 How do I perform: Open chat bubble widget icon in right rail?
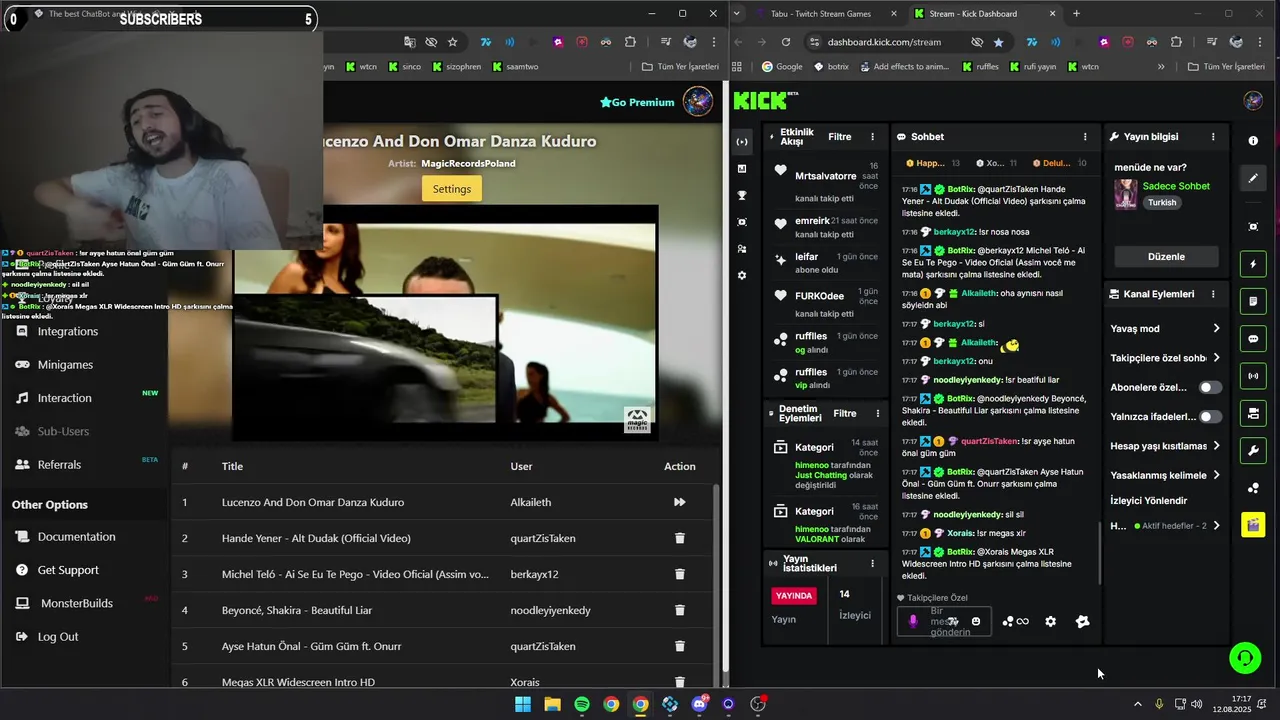pyautogui.click(x=1253, y=339)
